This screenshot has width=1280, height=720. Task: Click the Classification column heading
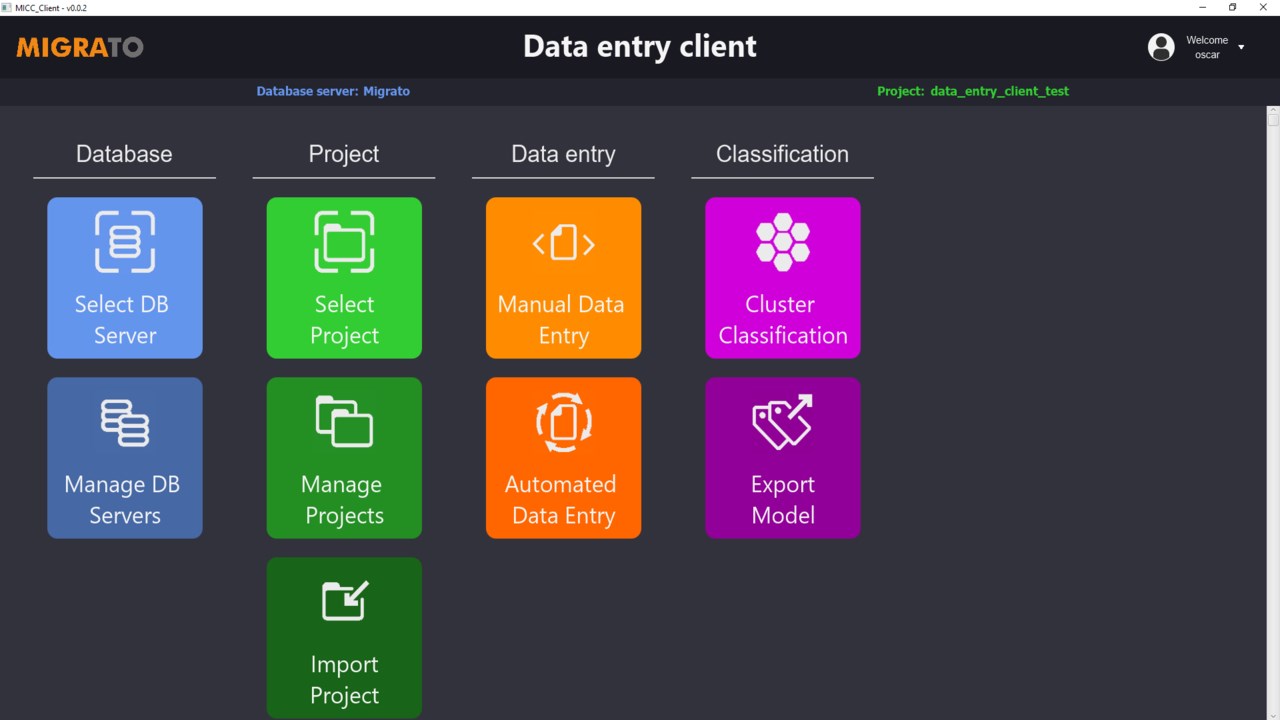782,154
